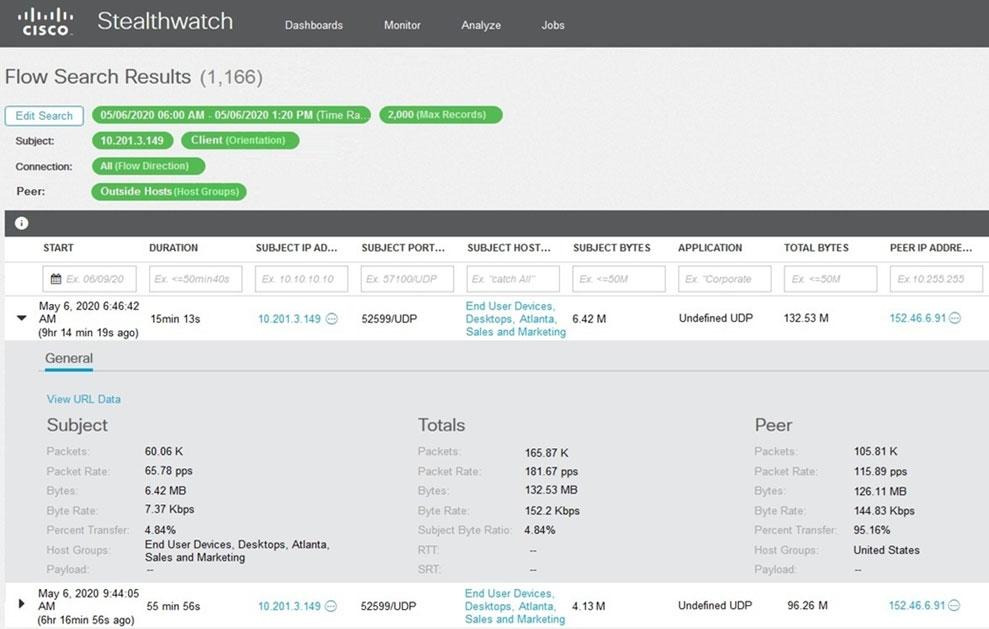Click the Outside Hosts host groups pill

(x=168, y=191)
